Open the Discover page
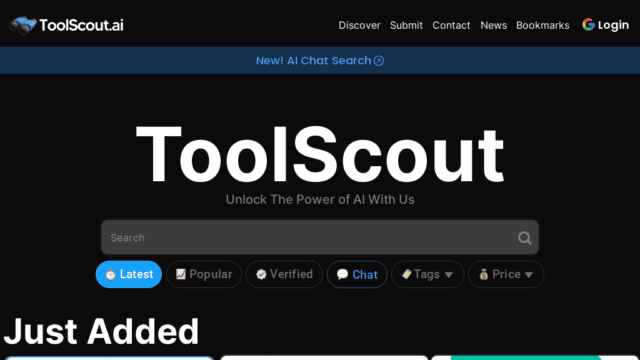 point(359,25)
